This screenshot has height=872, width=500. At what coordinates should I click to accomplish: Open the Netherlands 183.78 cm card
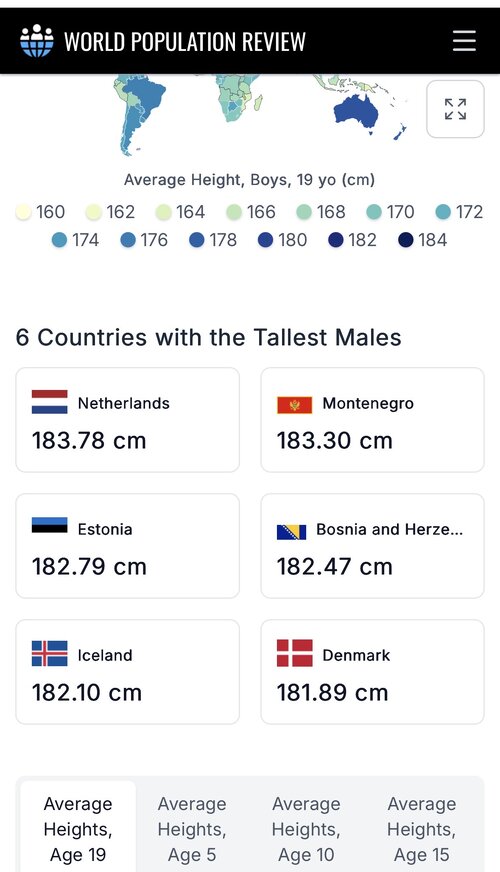127,420
